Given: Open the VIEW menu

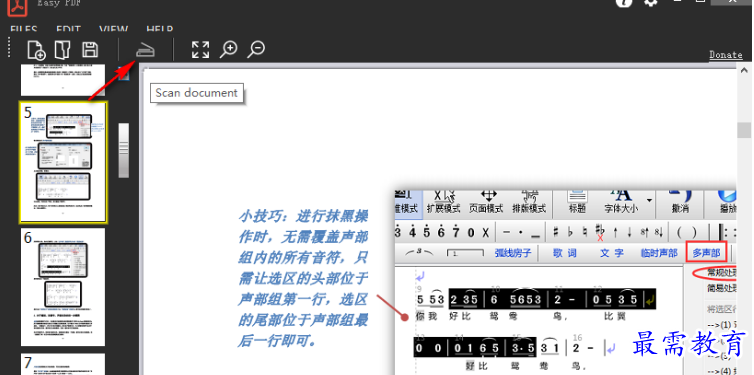Looking at the screenshot, I should [x=113, y=29].
